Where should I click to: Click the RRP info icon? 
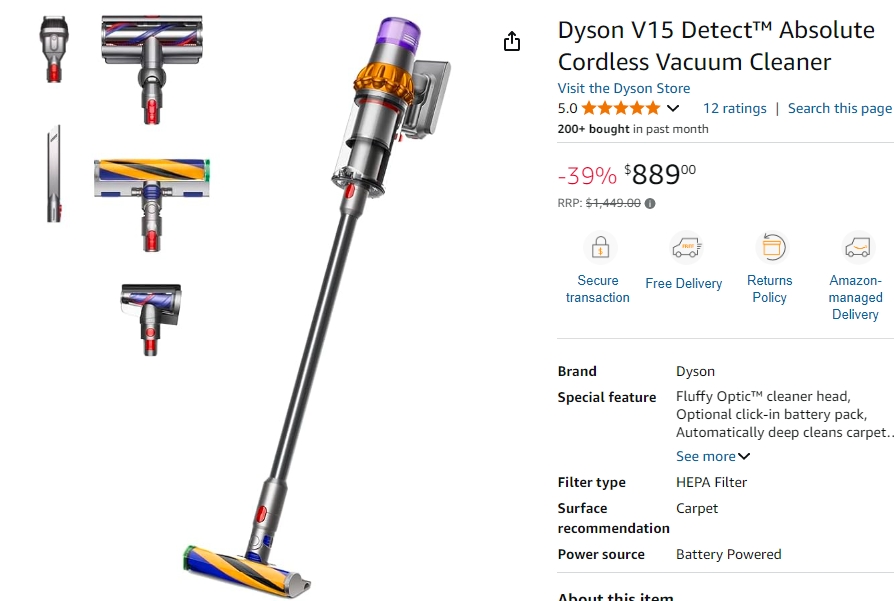650,204
